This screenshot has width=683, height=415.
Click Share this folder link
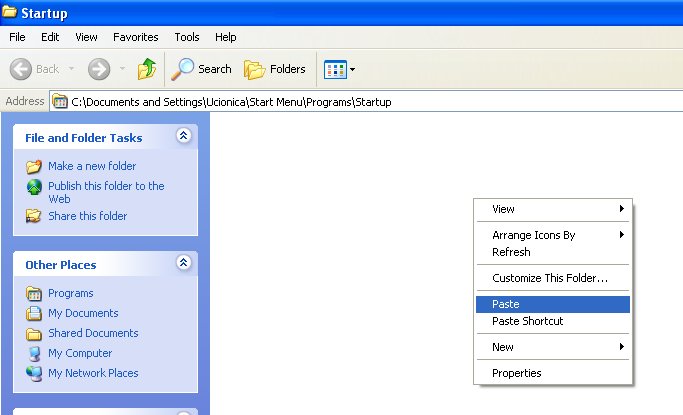click(x=88, y=216)
